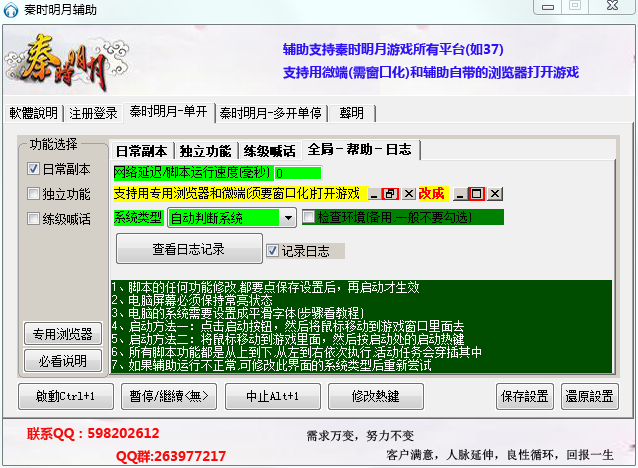Screen dimensions: 638x468
Task: Open the 系统类型 dropdown arrow
Action: [x=287, y=217]
